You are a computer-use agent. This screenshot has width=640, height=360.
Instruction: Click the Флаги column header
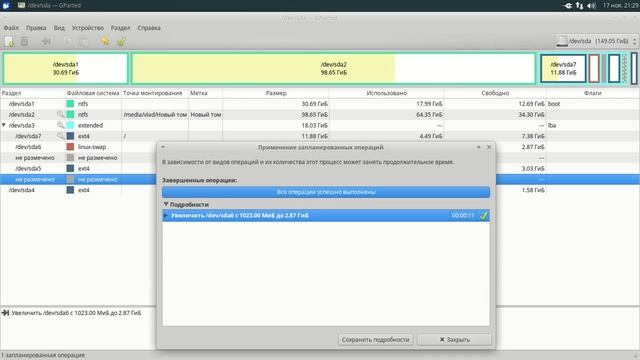(593, 93)
